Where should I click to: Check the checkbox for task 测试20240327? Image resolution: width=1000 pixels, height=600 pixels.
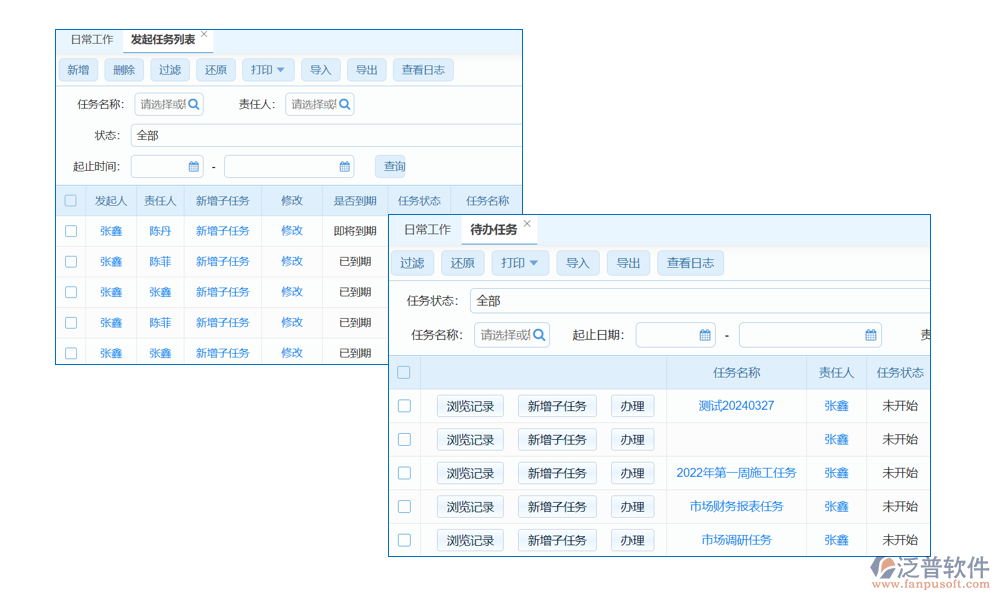pos(404,406)
